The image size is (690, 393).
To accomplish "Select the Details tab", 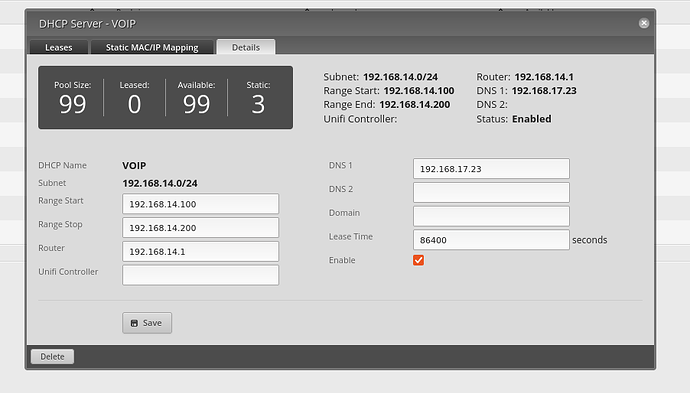I will (x=246, y=47).
